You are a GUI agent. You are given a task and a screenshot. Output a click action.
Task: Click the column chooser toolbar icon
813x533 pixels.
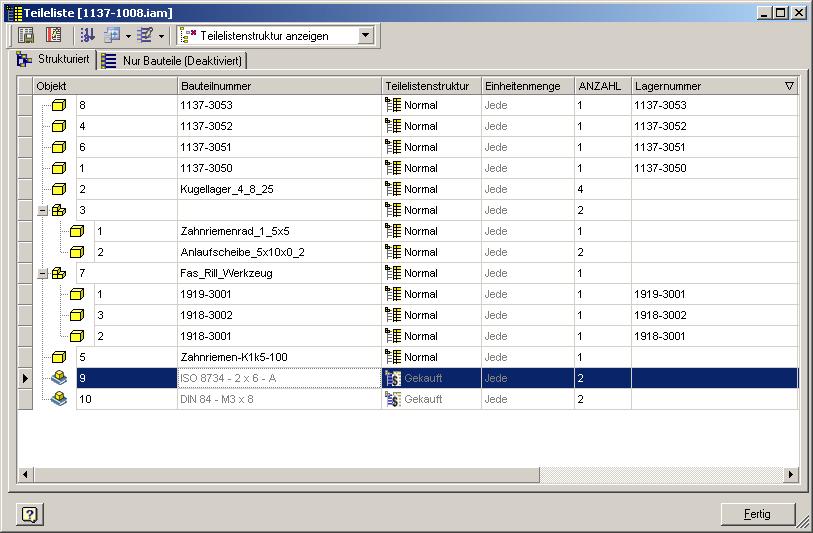pos(111,35)
